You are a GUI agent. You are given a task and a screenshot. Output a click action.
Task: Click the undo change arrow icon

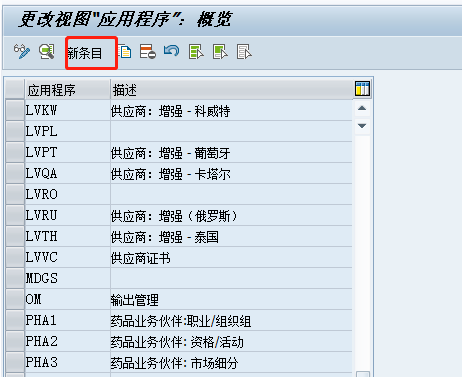point(172,52)
